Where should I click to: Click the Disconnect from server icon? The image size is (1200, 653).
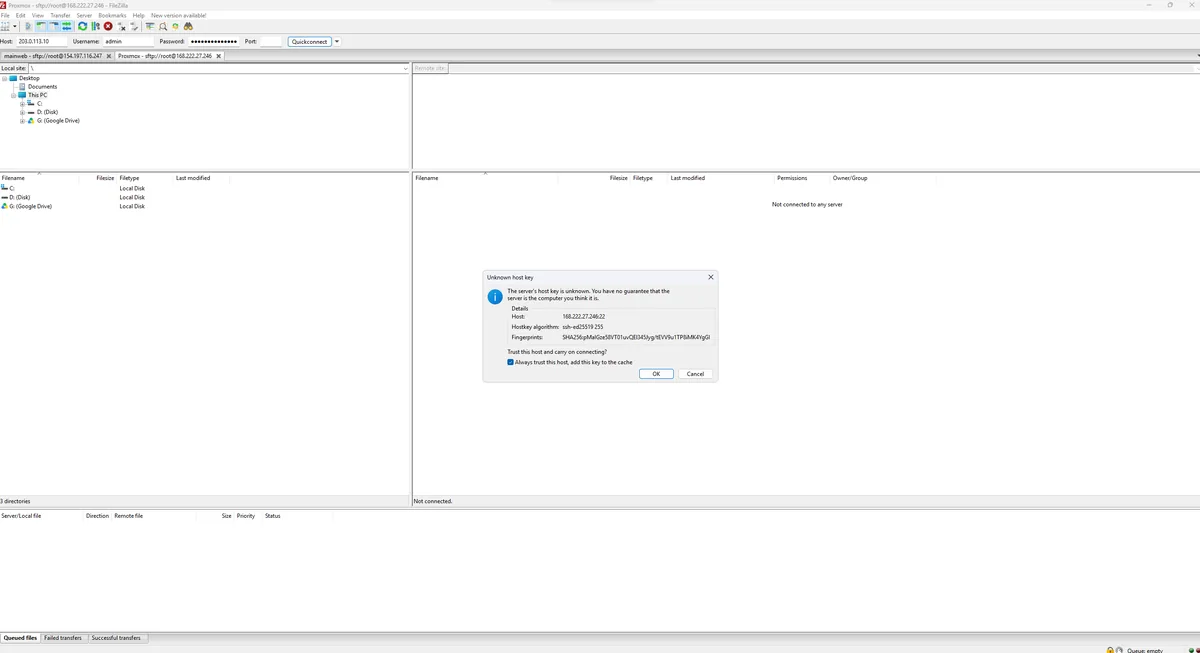click(x=121, y=26)
